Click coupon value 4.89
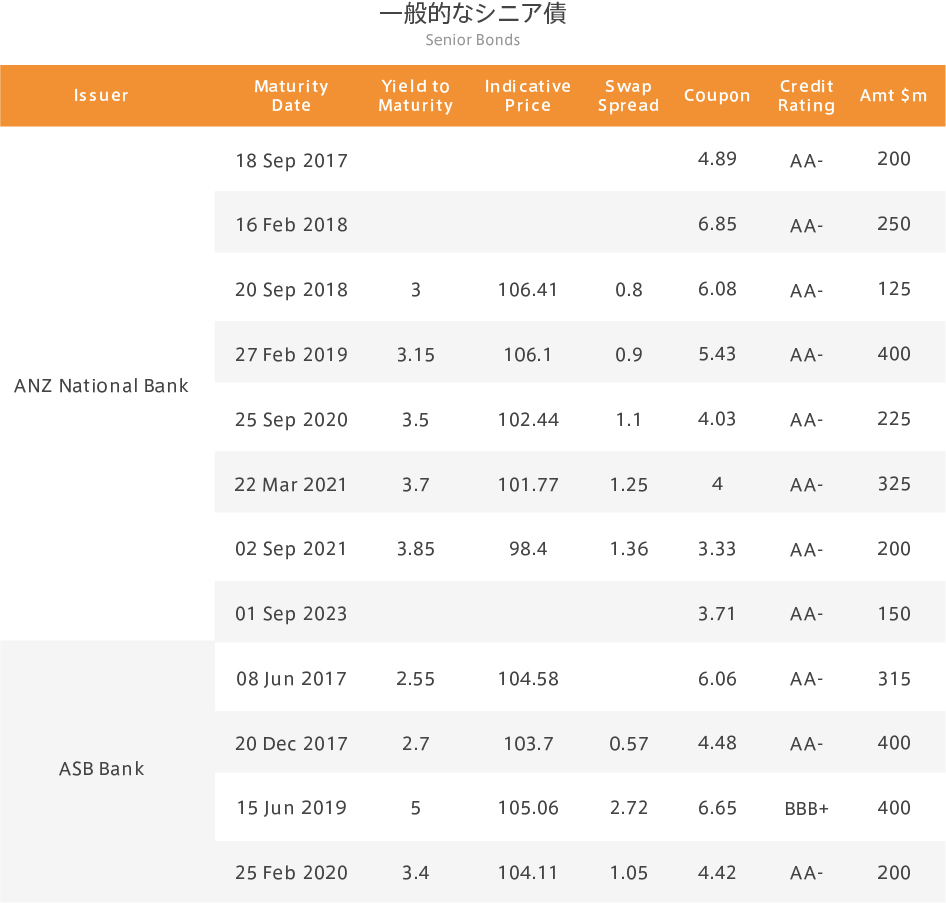 (x=717, y=159)
